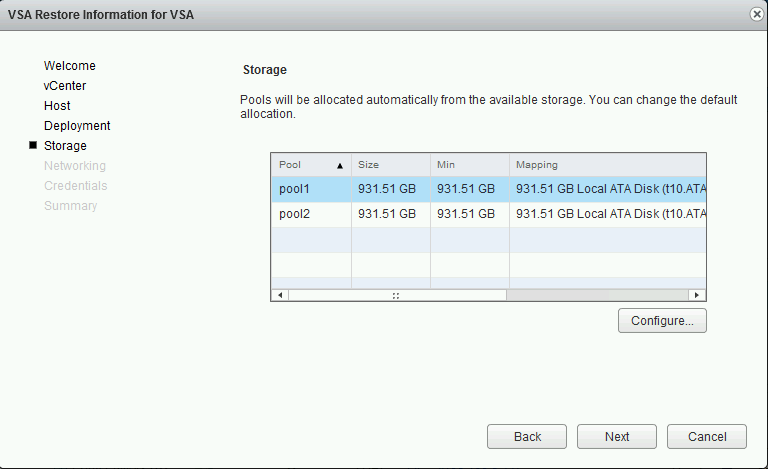Click pool2 Min value 931.51 GB
Screen dimensions: 768x469
pos(470,214)
